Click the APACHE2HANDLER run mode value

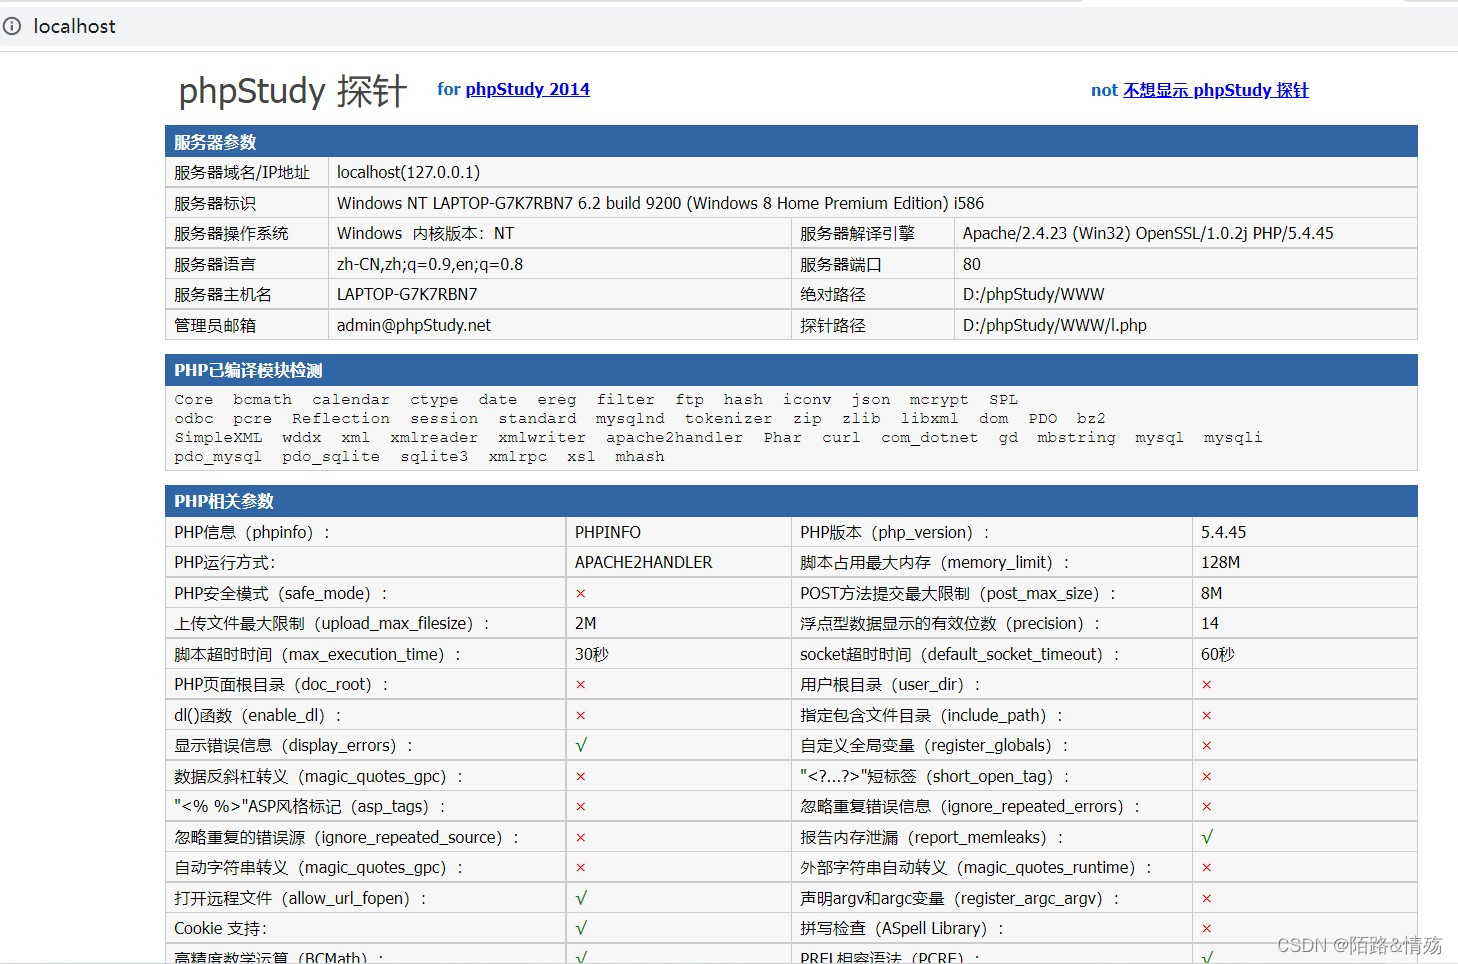(643, 563)
